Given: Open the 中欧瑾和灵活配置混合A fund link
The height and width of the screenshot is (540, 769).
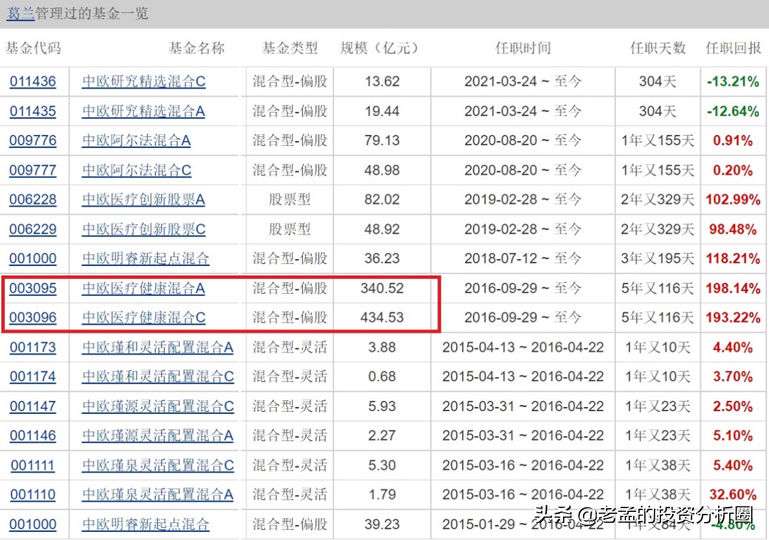Looking at the screenshot, I should 157,347.
